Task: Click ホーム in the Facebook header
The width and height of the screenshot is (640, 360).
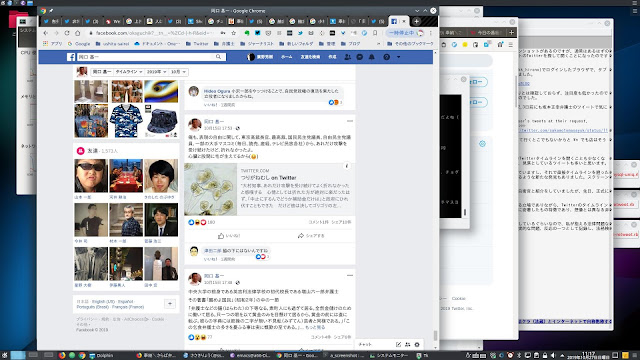Action: click(287, 57)
